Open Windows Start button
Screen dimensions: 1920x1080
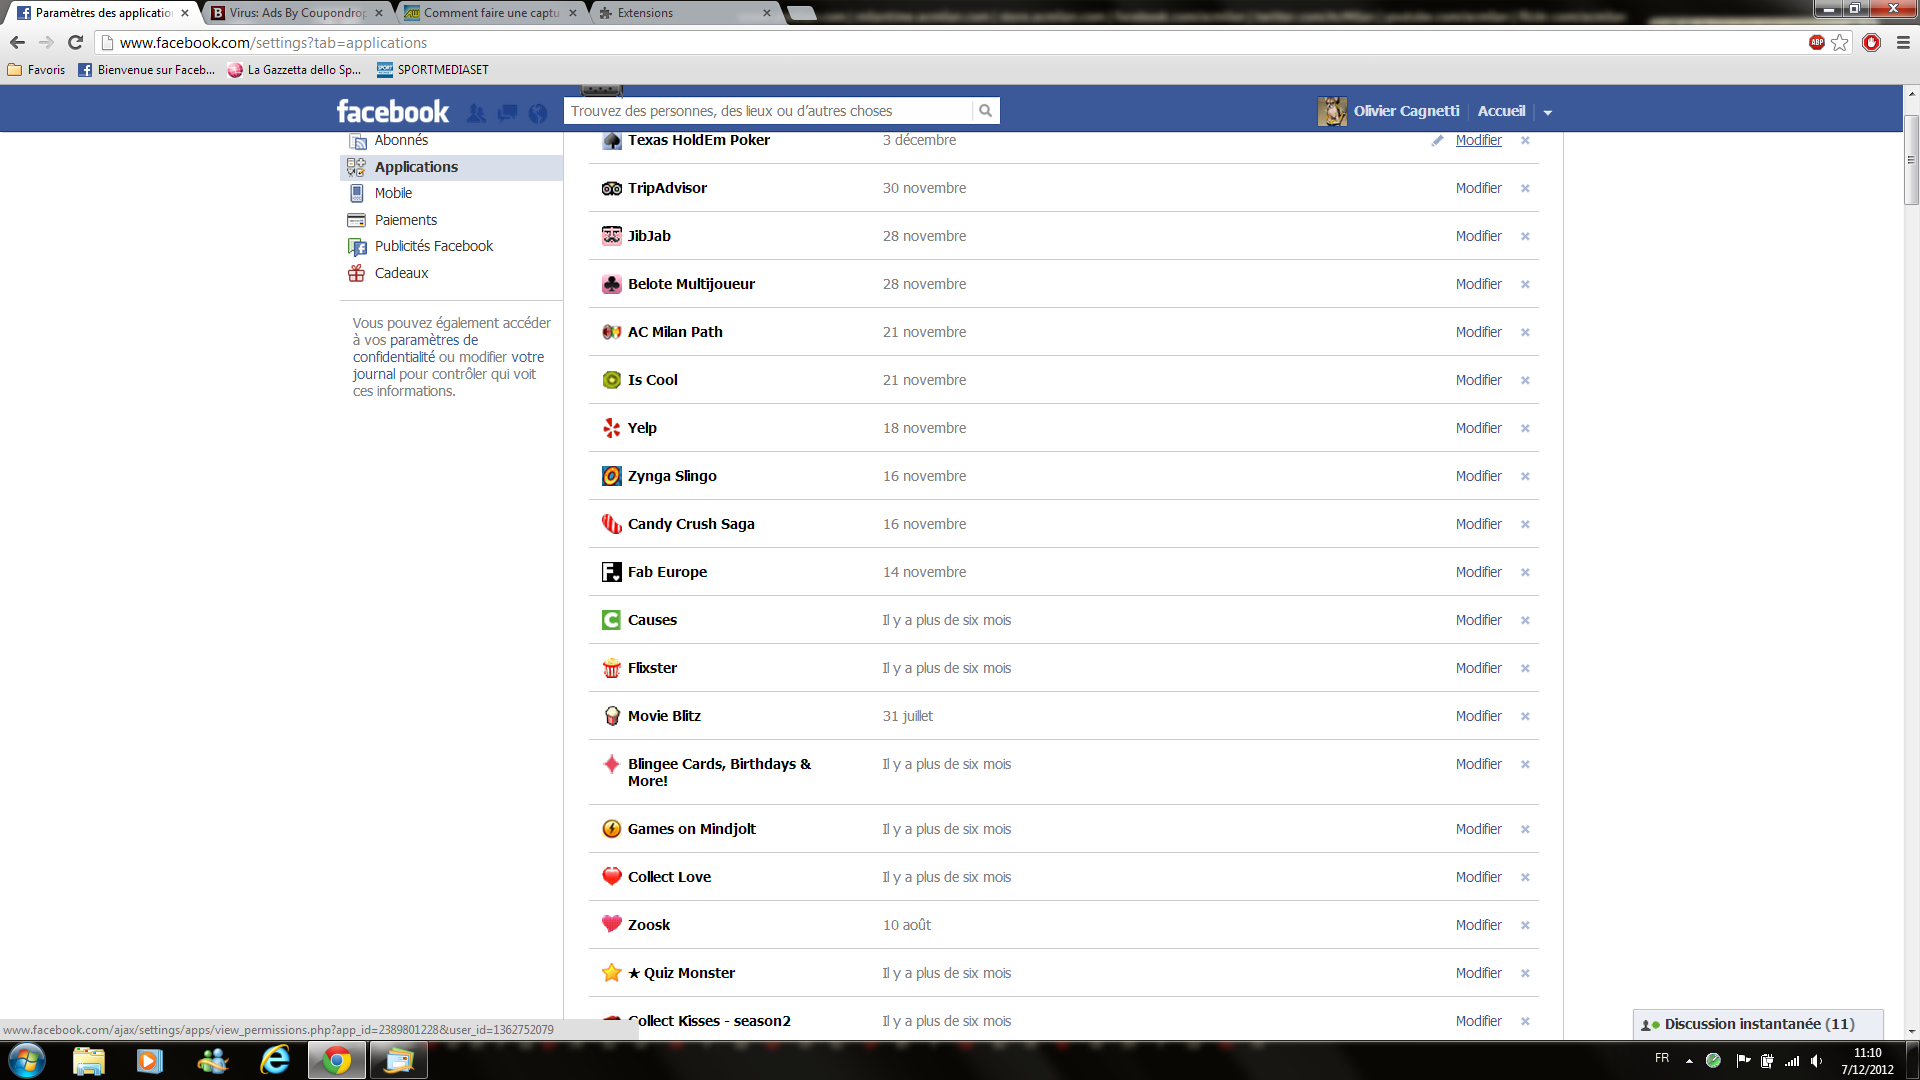click(x=27, y=1060)
